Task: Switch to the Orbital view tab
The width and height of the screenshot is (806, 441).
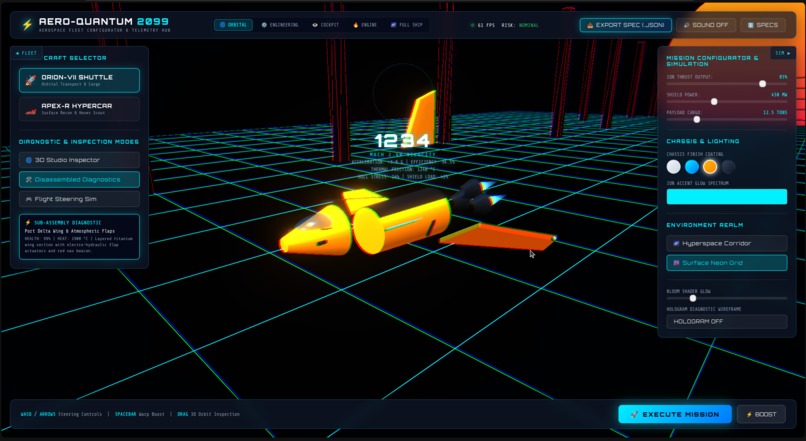Action: pyautogui.click(x=233, y=25)
